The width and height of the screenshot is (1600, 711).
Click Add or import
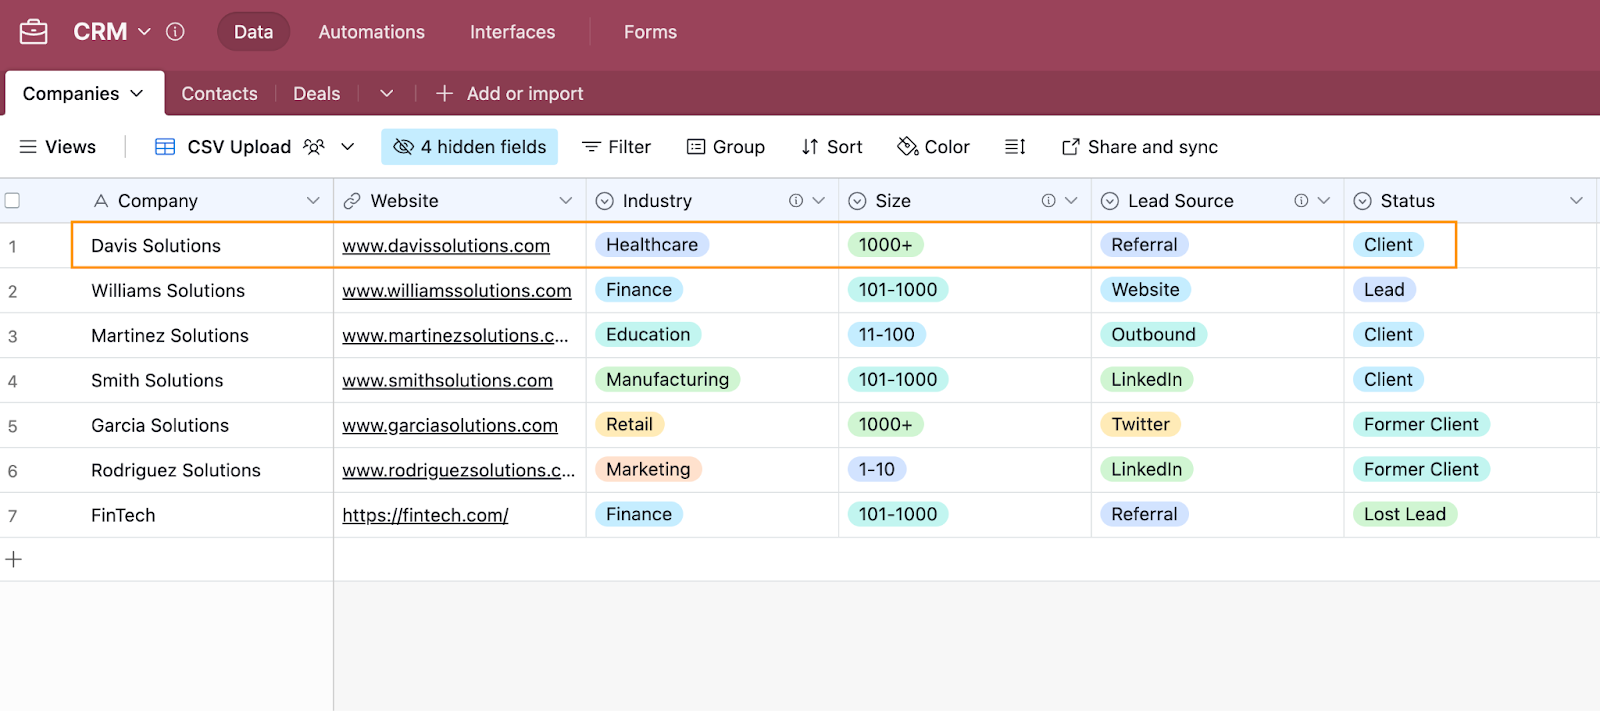pyautogui.click(x=510, y=93)
